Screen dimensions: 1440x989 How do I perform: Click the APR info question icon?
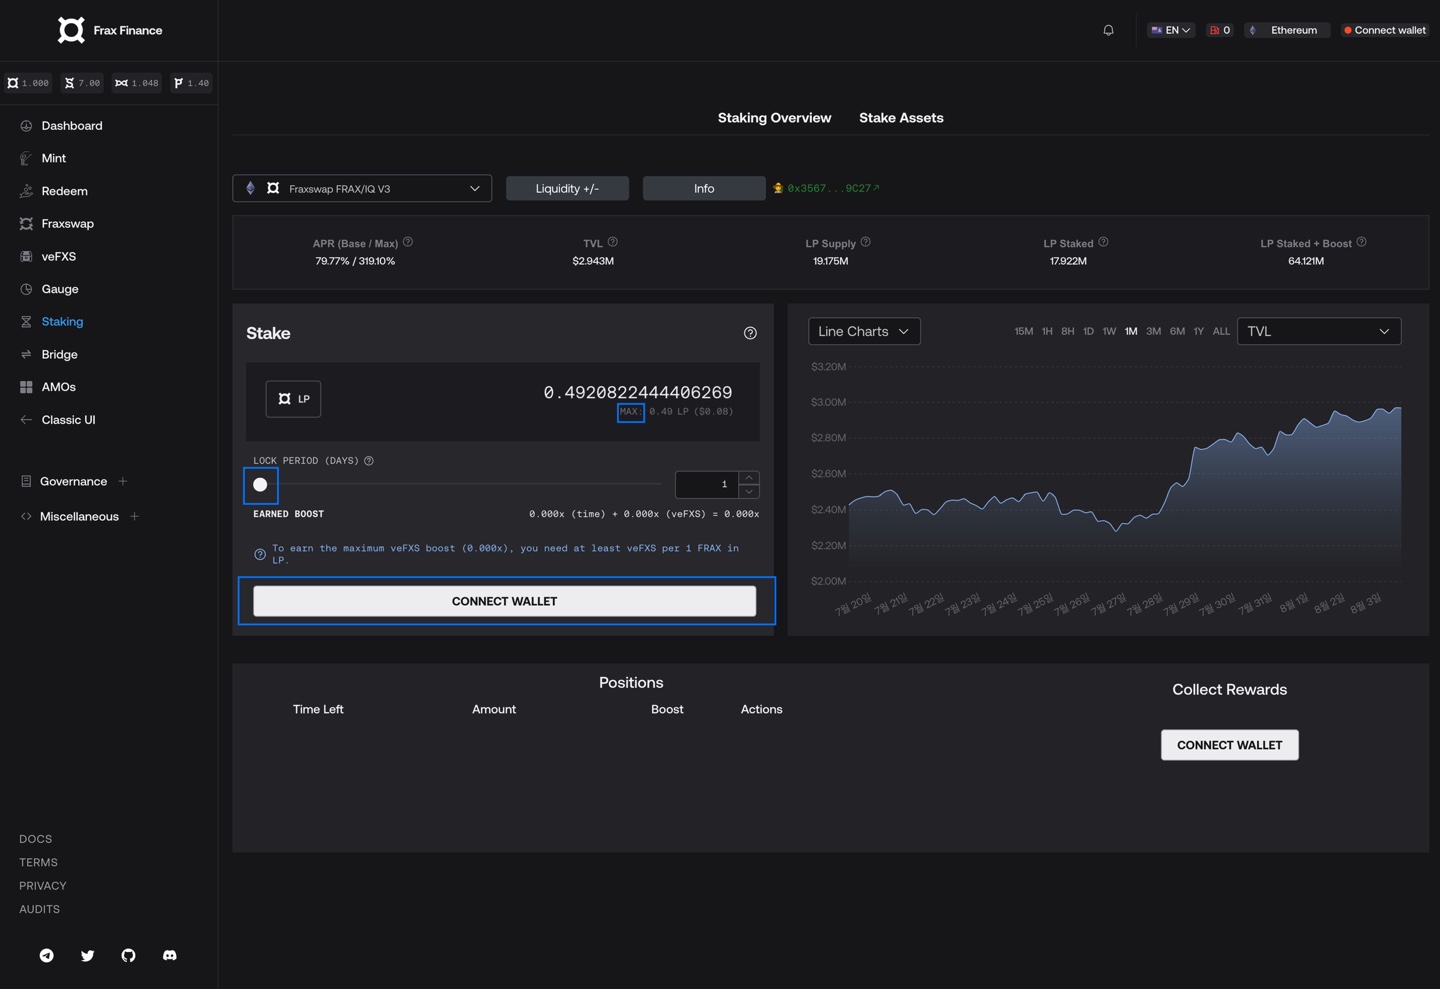point(408,242)
